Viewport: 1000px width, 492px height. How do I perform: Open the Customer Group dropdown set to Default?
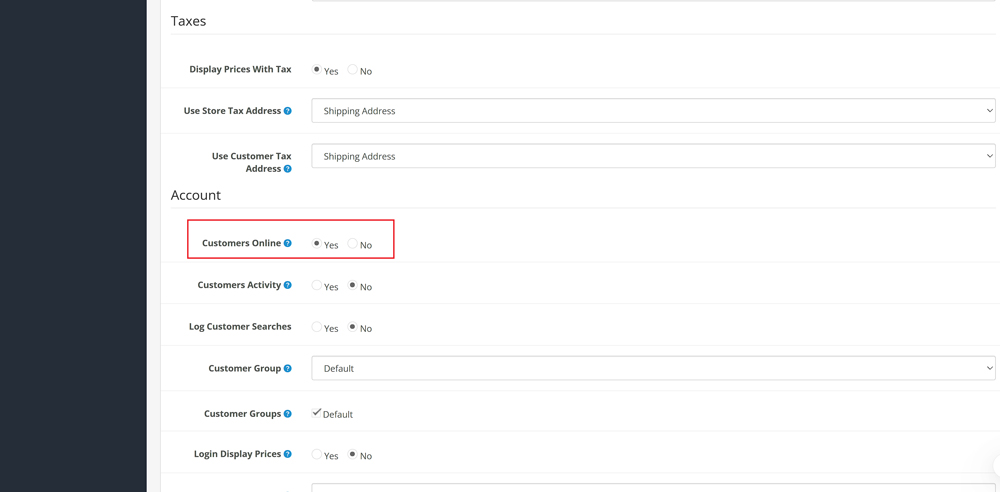(x=653, y=368)
